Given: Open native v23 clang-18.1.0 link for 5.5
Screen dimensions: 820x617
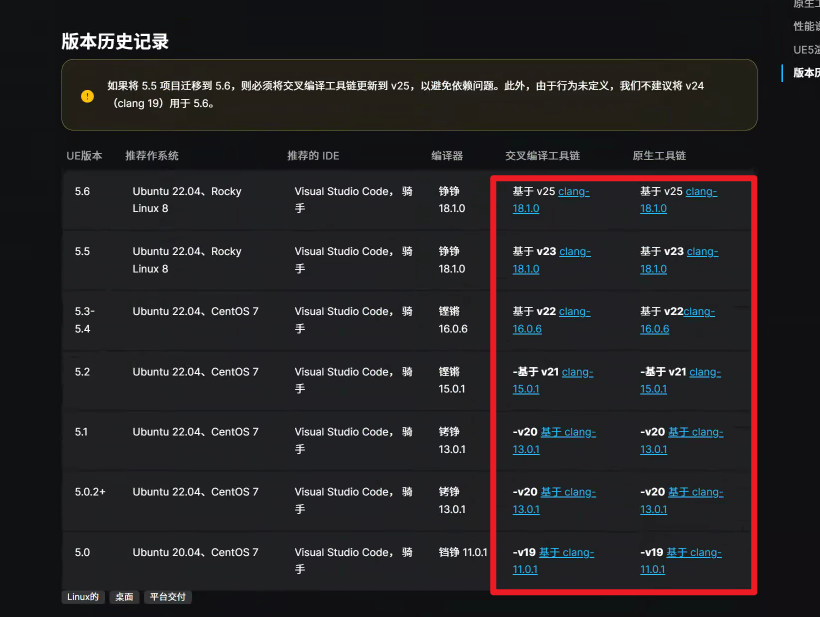Looking at the screenshot, I should 679,260.
